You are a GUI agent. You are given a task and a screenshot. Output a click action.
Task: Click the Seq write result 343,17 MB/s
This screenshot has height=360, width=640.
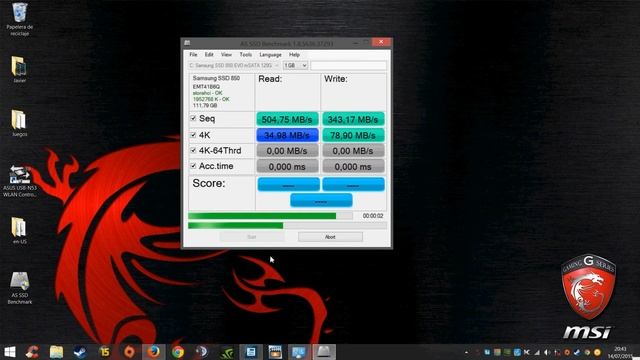point(353,119)
